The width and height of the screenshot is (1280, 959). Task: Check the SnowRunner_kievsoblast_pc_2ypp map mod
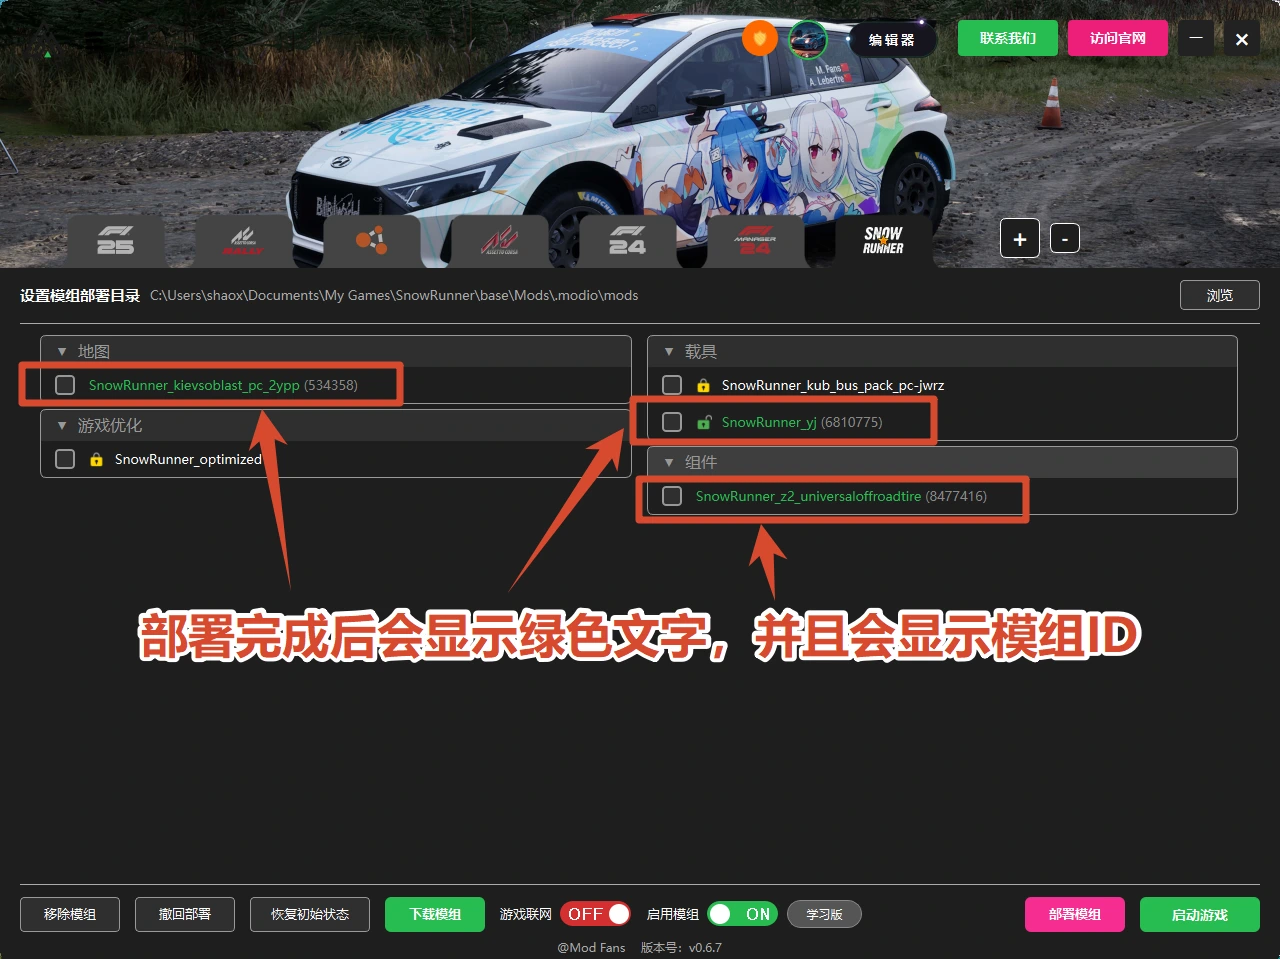coord(65,385)
